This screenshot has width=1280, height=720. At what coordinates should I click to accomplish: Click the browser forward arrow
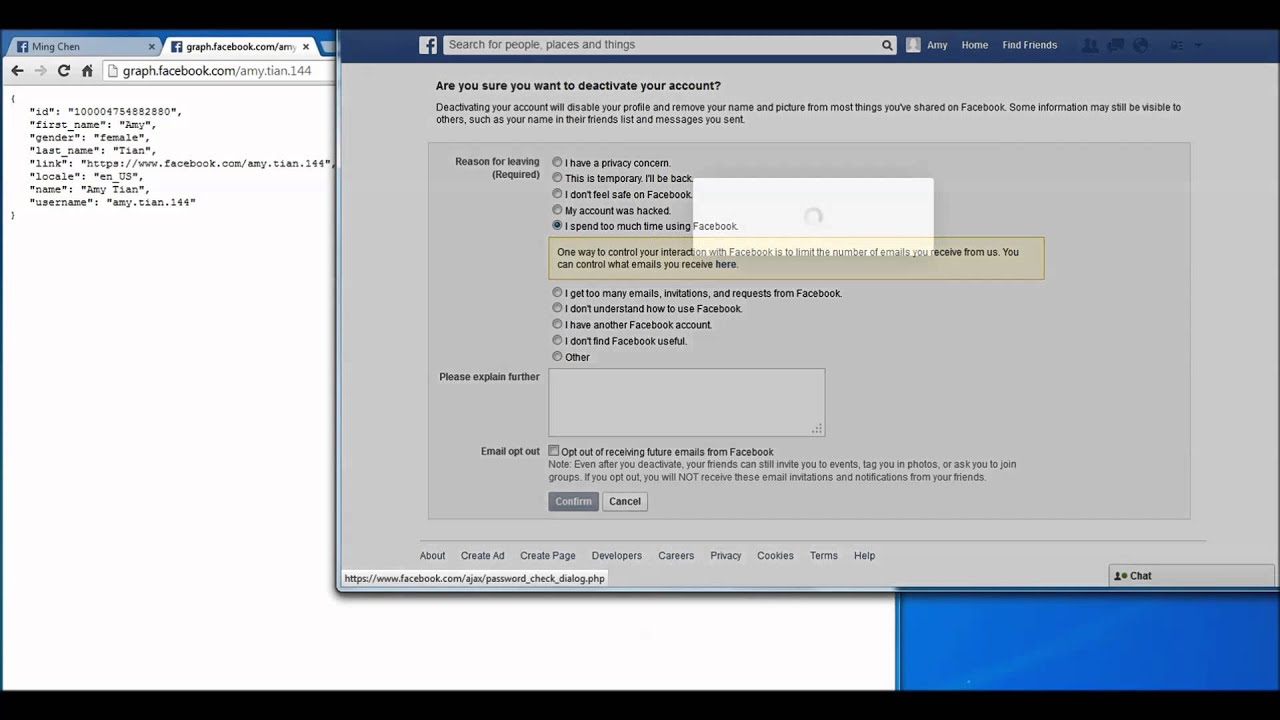pyautogui.click(x=40, y=71)
